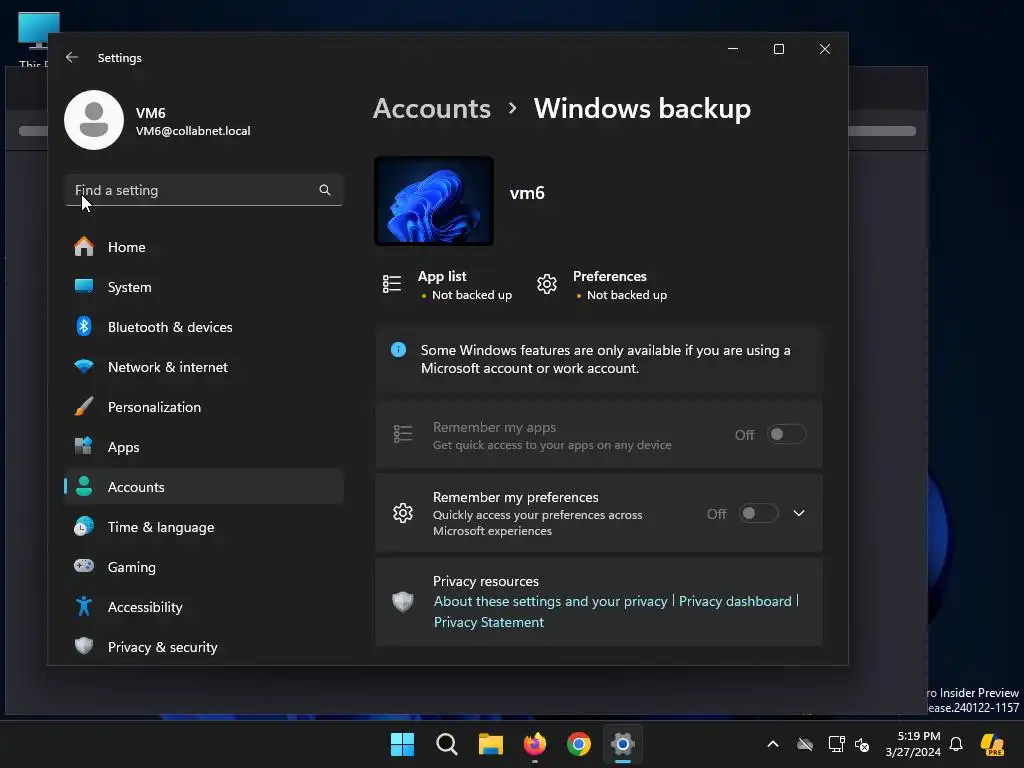The height and width of the screenshot is (768, 1024).
Task: Click the Settings gear in taskbar
Action: 622,744
